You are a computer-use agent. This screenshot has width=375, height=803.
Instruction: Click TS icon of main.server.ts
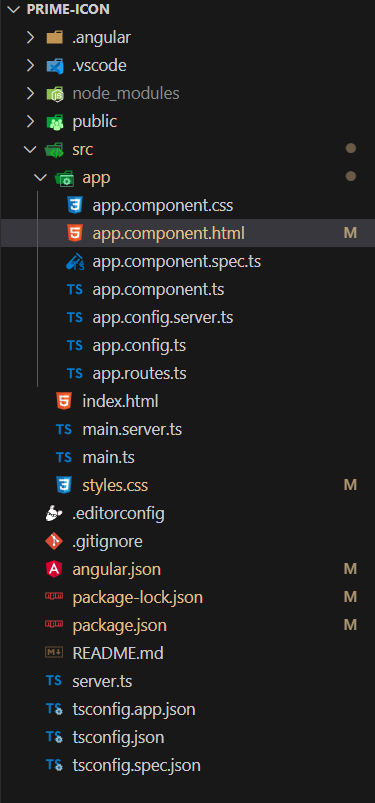point(64,429)
